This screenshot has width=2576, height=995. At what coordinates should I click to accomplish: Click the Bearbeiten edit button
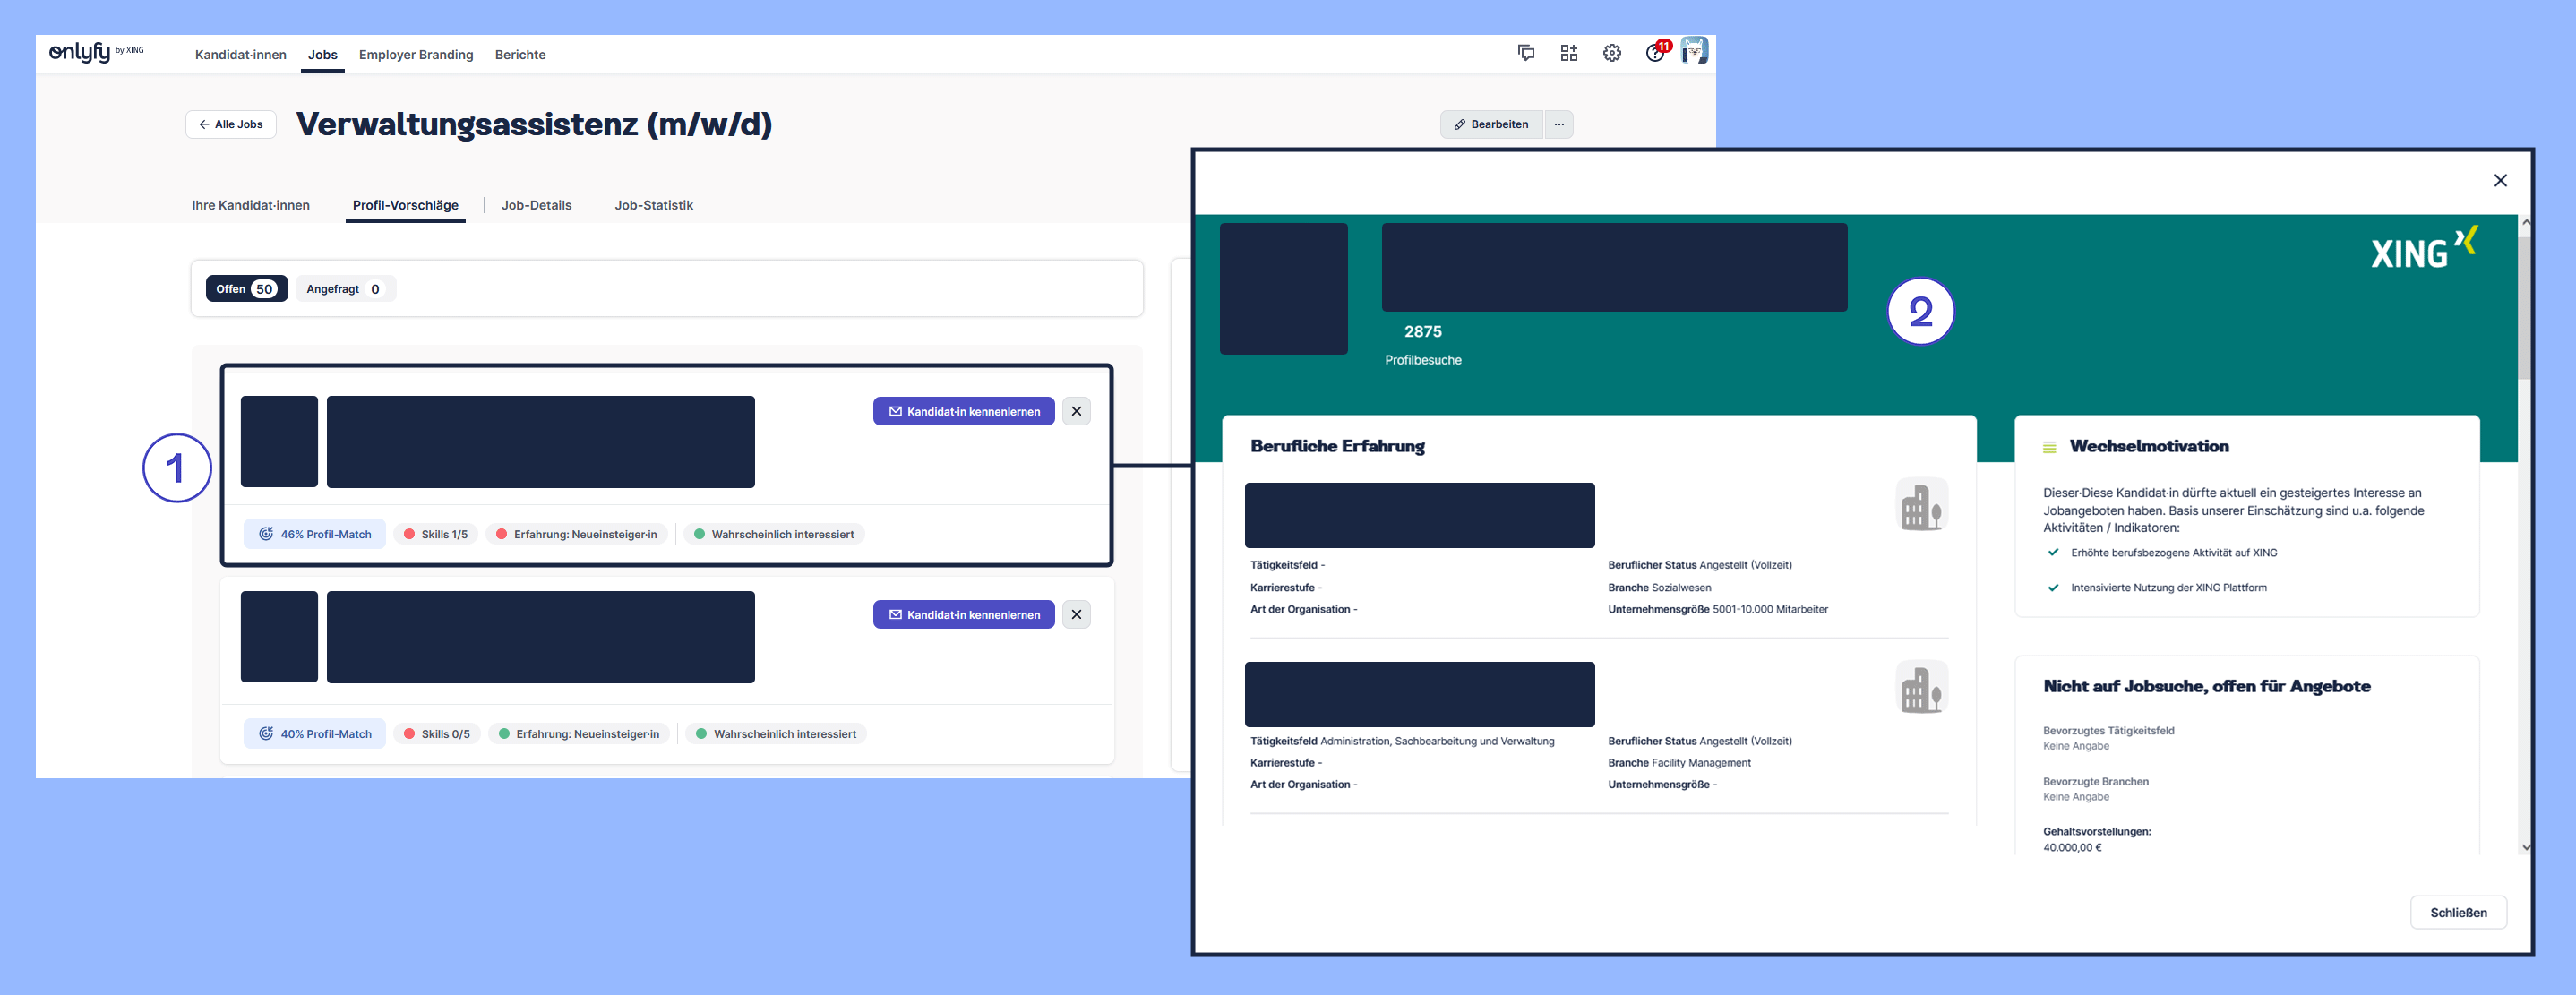[1490, 124]
